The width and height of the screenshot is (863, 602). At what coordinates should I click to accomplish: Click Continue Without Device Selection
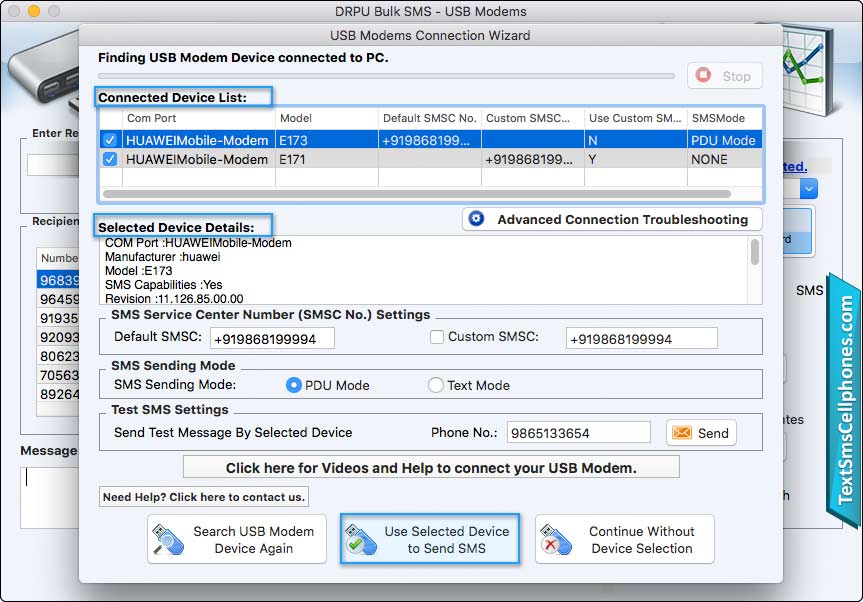coord(625,539)
